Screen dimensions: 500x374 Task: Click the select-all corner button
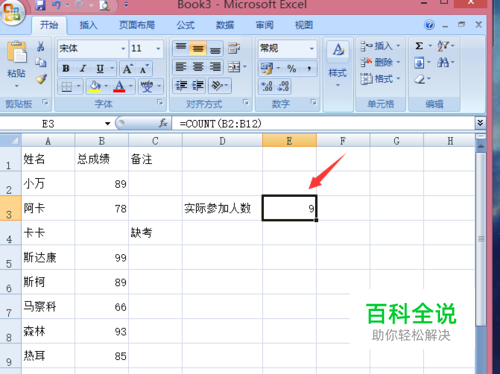pyautogui.click(x=11, y=141)
